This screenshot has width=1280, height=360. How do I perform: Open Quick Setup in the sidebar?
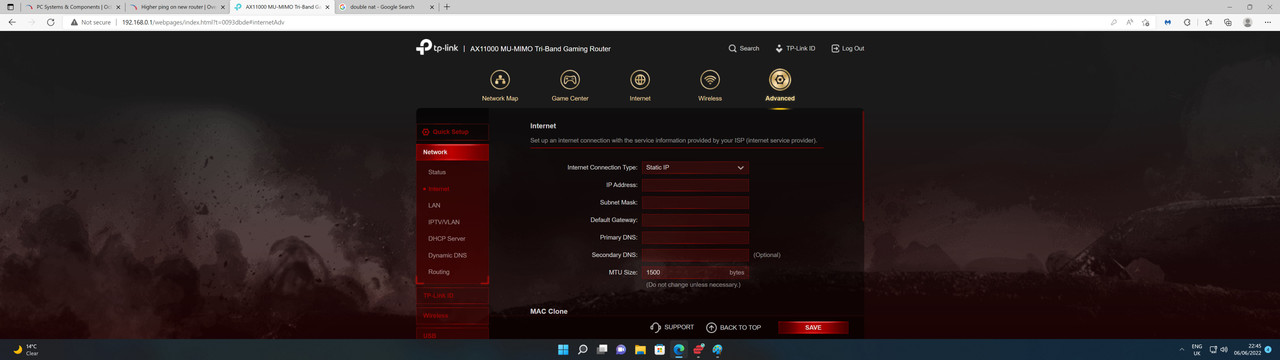(x=452, y=132)
